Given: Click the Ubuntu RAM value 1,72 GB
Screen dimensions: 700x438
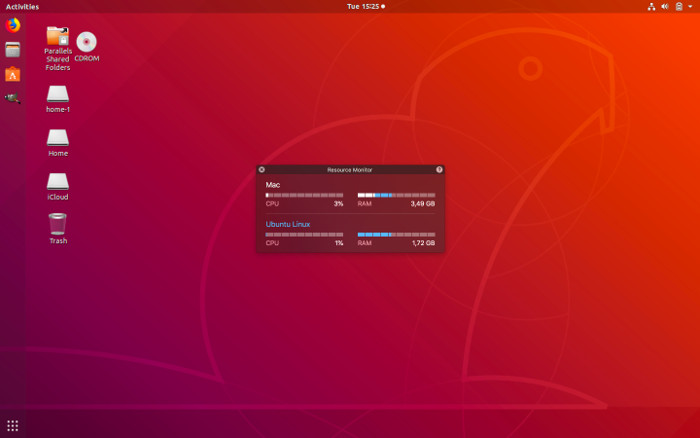Looking at the screenshot, I should (x=423, y=243).
